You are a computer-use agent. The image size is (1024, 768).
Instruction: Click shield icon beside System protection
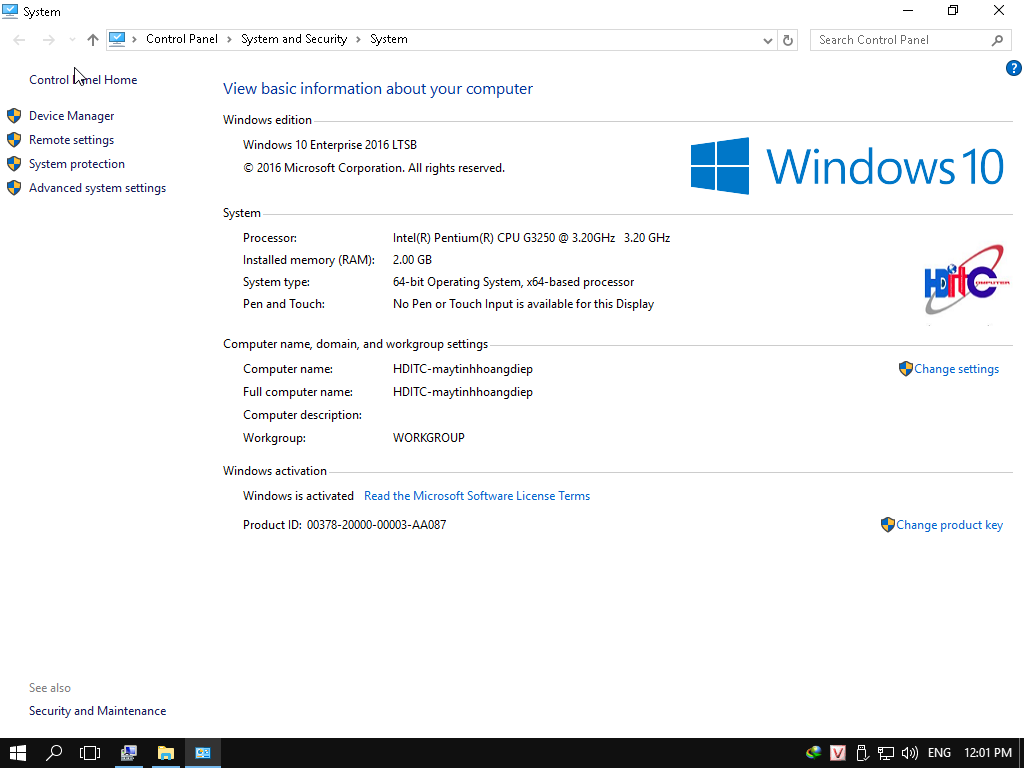14,164
